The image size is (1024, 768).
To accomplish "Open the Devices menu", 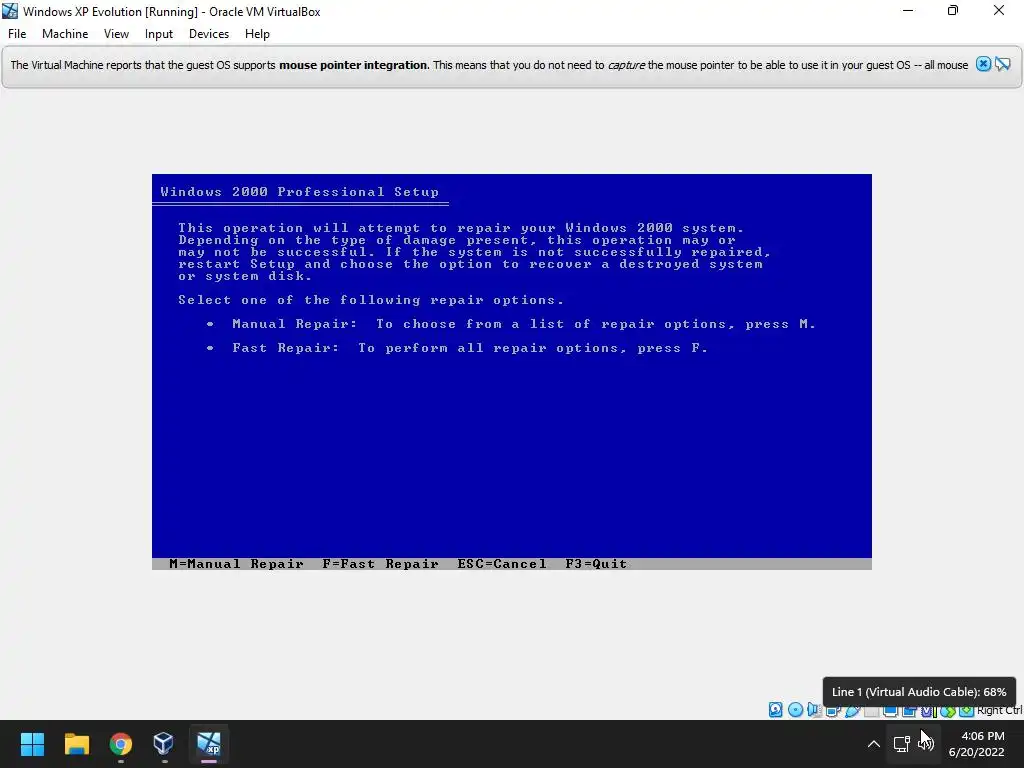I will [209, 34].
